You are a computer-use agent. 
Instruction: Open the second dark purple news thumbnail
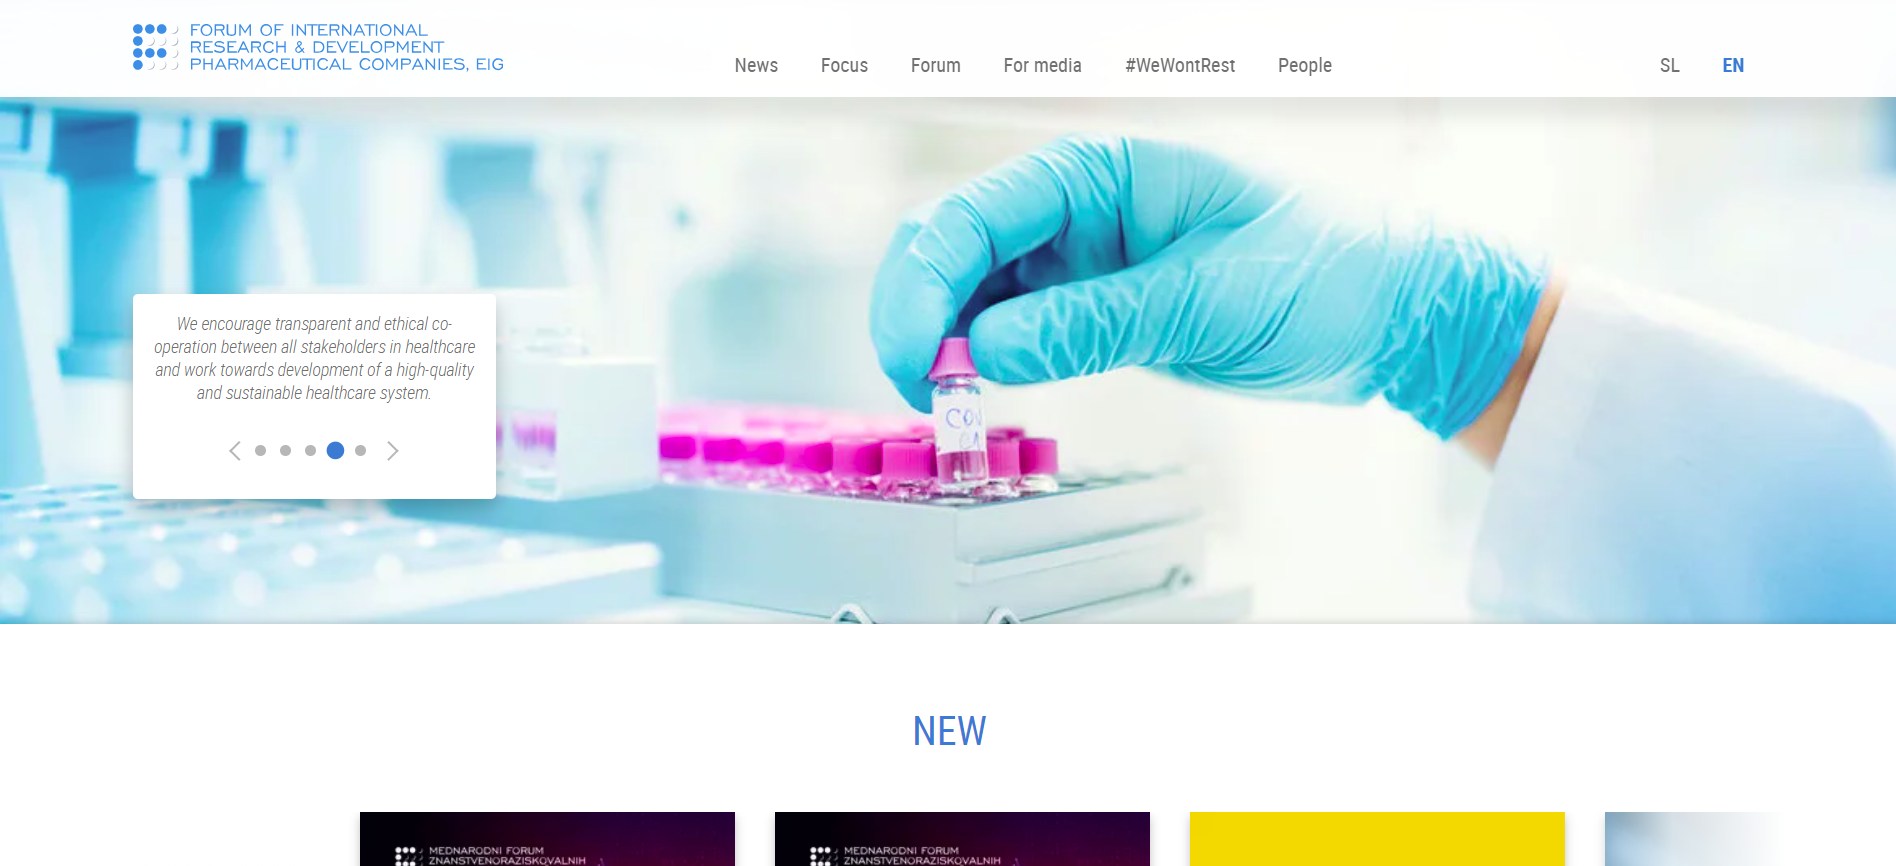pyautogui.click(x=962, y=839)
